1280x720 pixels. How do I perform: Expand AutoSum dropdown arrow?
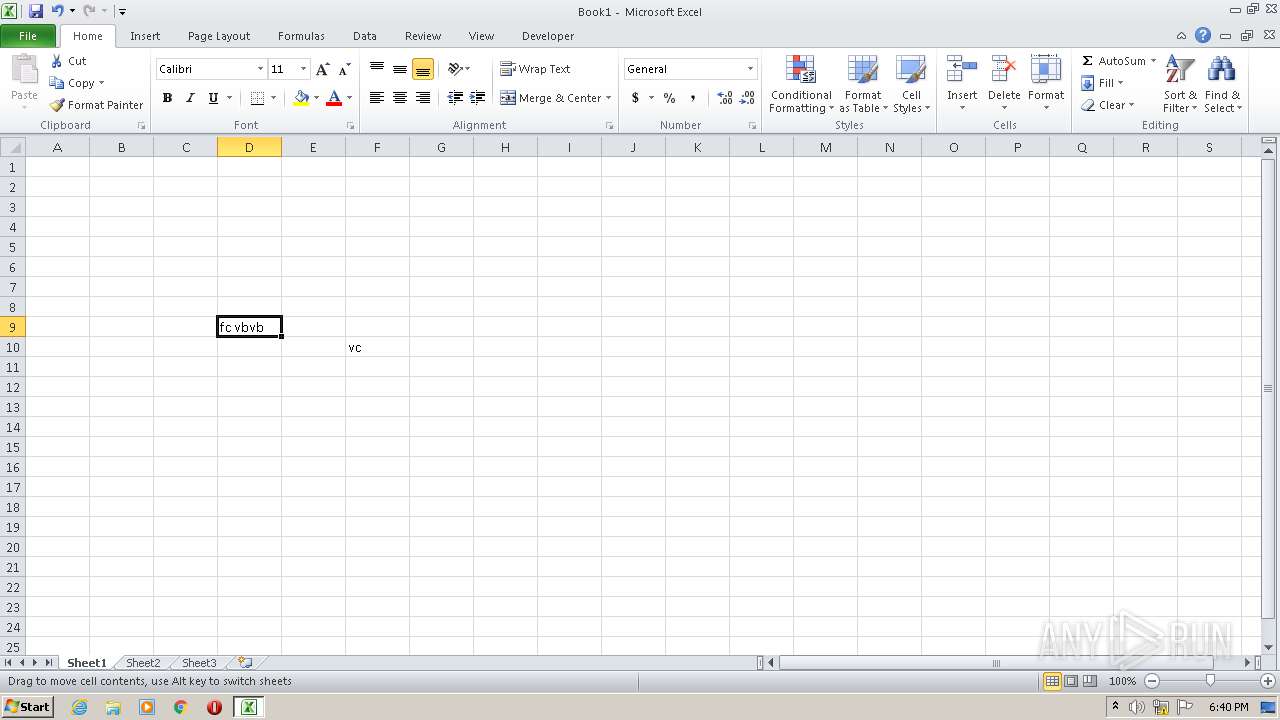point(1153,61)
